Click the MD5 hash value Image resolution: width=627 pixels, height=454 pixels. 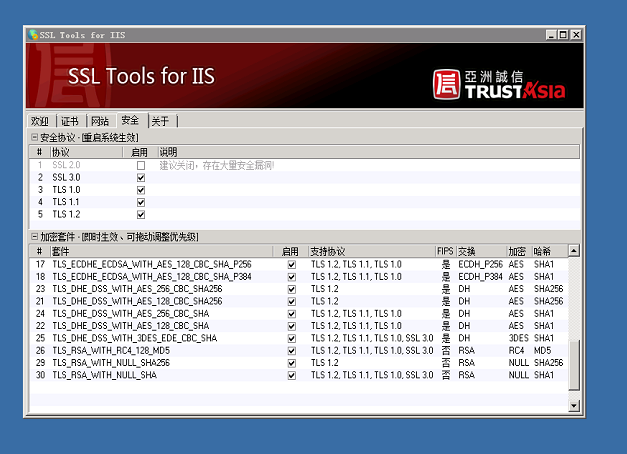(543, 351)
